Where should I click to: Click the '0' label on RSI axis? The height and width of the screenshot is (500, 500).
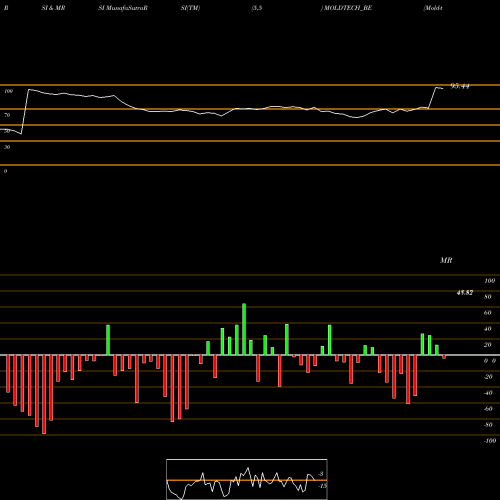point(5,171)
